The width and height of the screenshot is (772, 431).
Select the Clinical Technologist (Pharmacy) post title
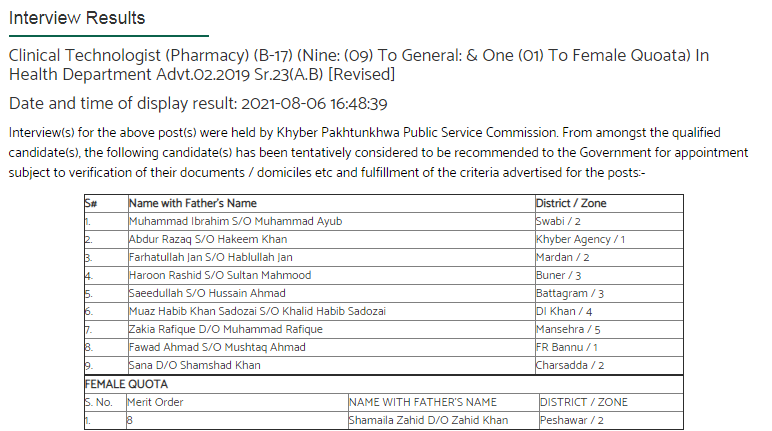(x=359, y=65)
